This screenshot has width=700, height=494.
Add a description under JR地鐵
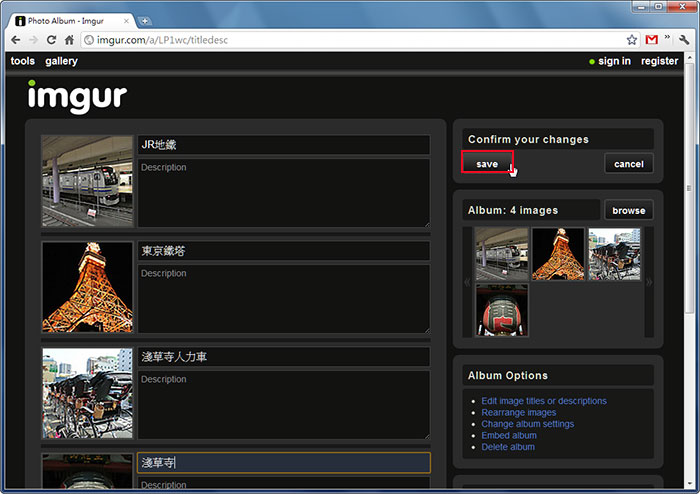[x=284, y=193]
